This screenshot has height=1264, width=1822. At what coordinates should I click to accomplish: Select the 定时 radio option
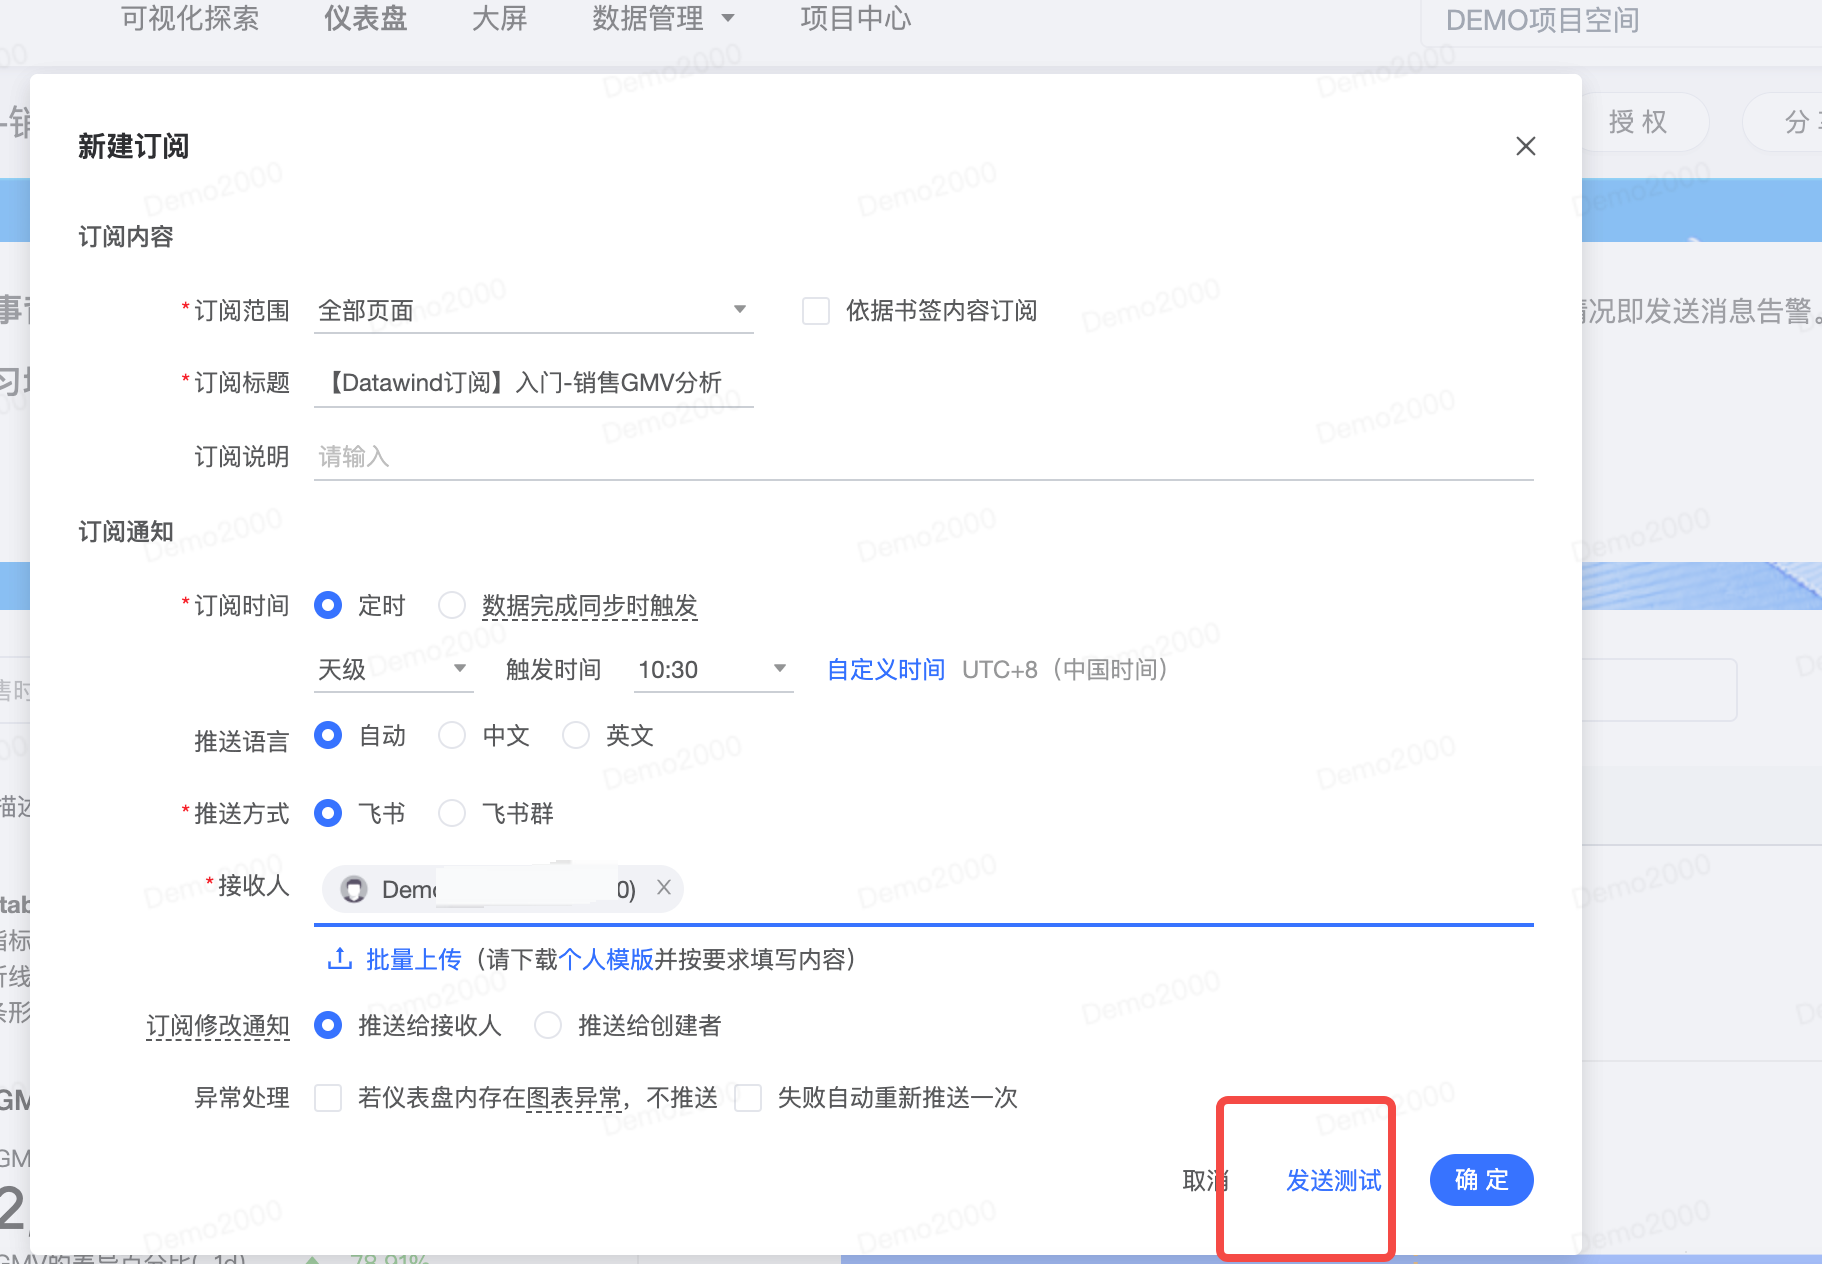[x=328, y=605]
